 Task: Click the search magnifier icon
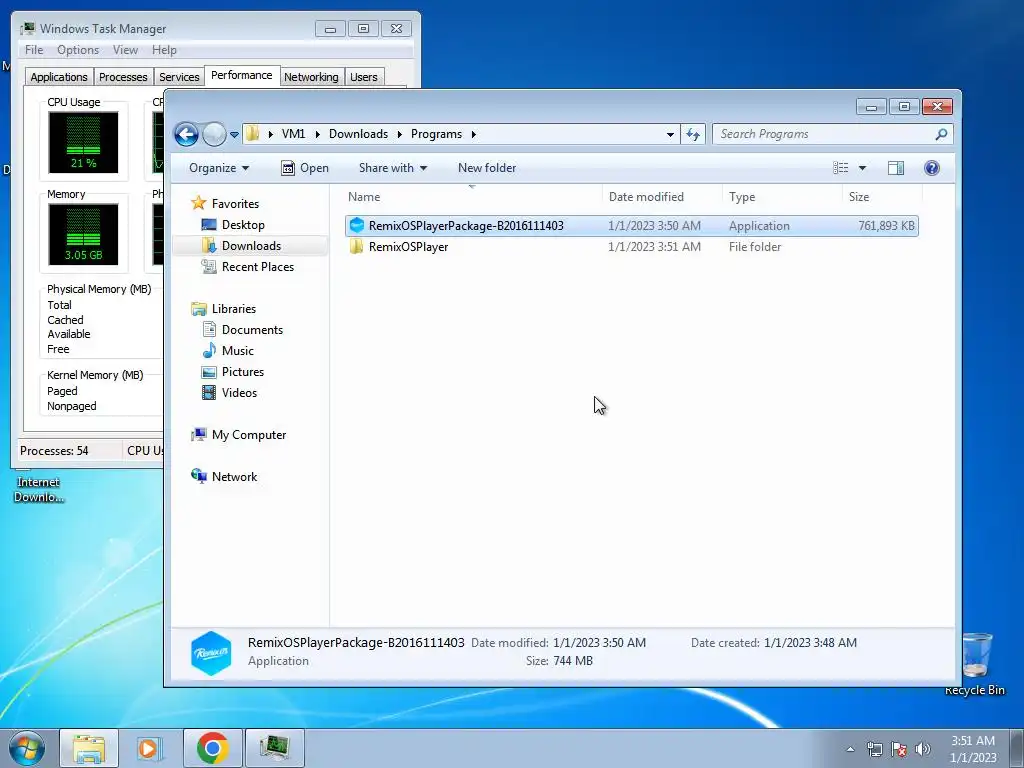tap(941, 134)
